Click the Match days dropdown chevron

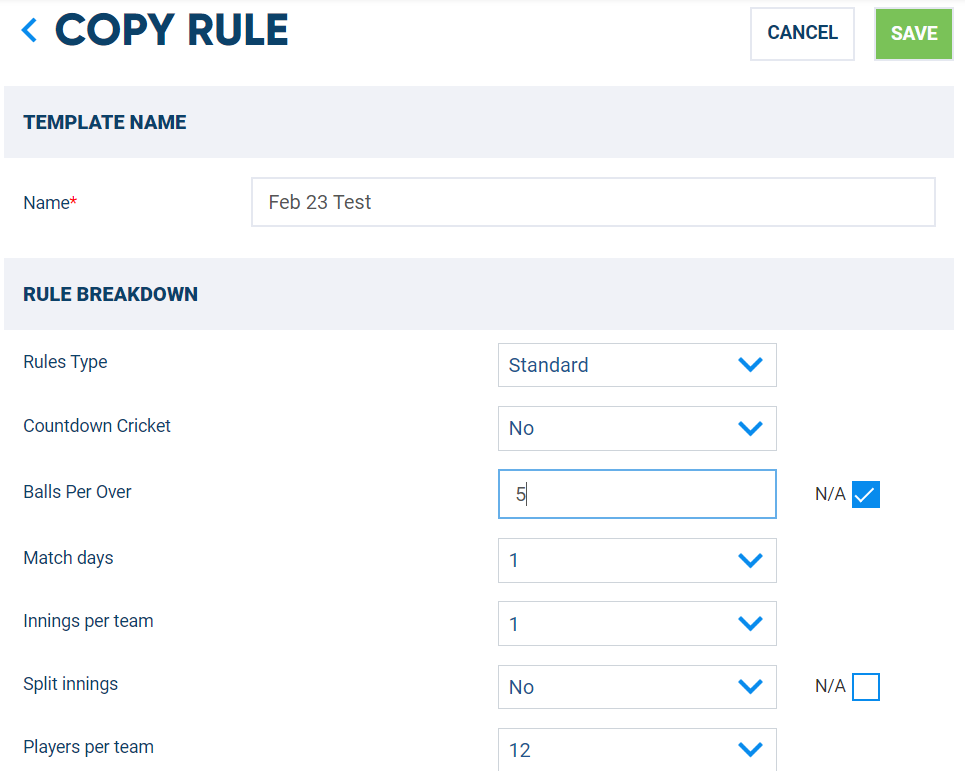tap(750, 560)
